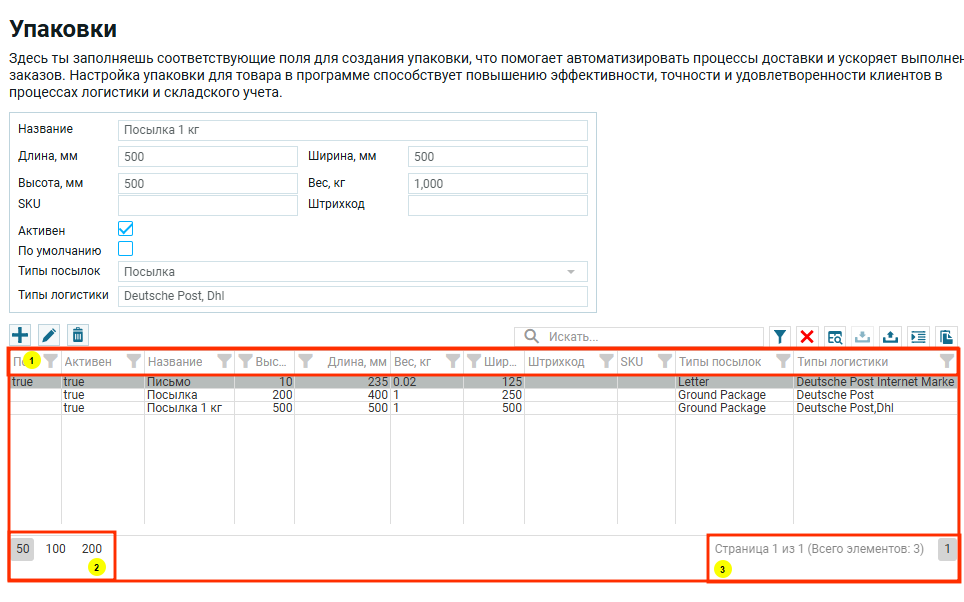Click the red X clear filter icon
The width and height of the screenshot is (964, 602).
(807, 337)
